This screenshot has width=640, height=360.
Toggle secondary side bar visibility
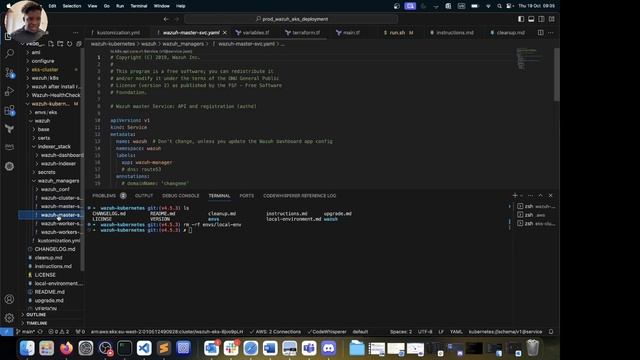[541, 19]
